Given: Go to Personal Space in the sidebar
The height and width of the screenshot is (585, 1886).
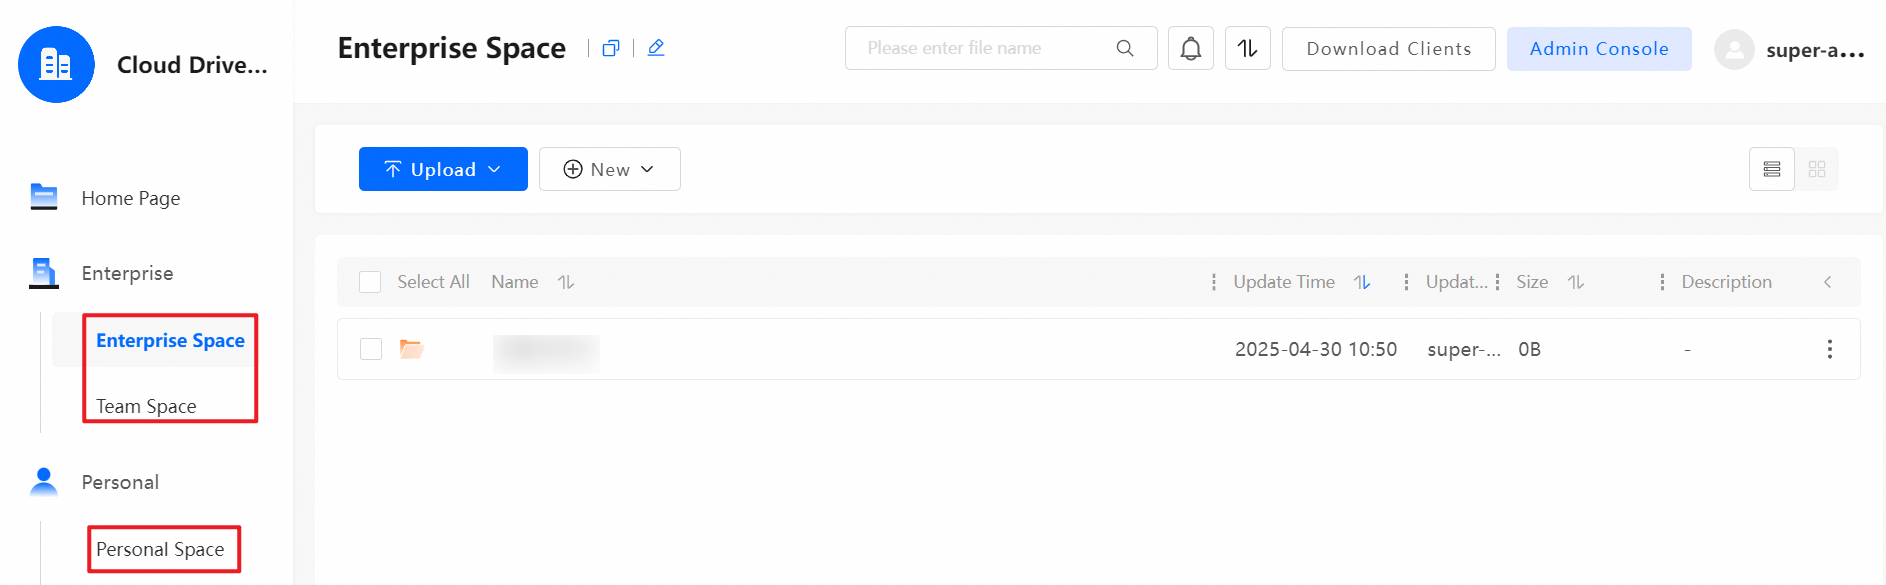Looking at the screenshot, I should click(x=160, y=549).
